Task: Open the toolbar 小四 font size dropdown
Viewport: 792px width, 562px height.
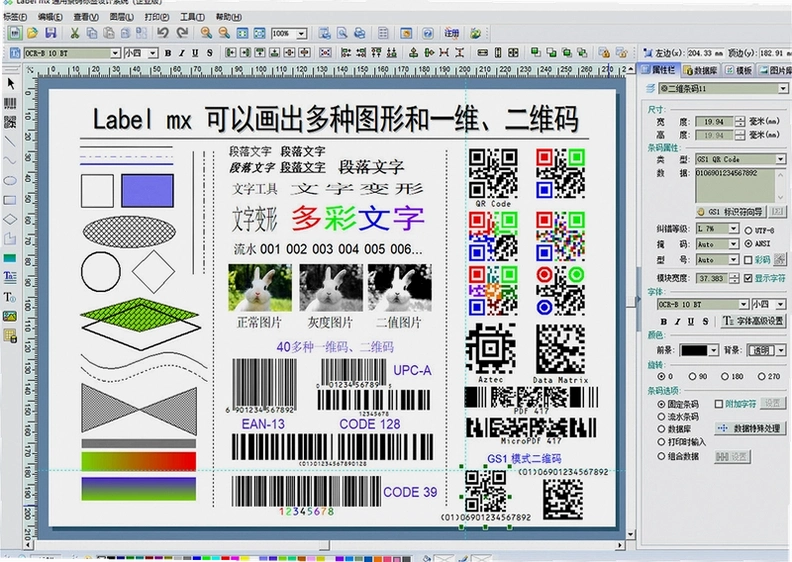Action: pos(153,53)
